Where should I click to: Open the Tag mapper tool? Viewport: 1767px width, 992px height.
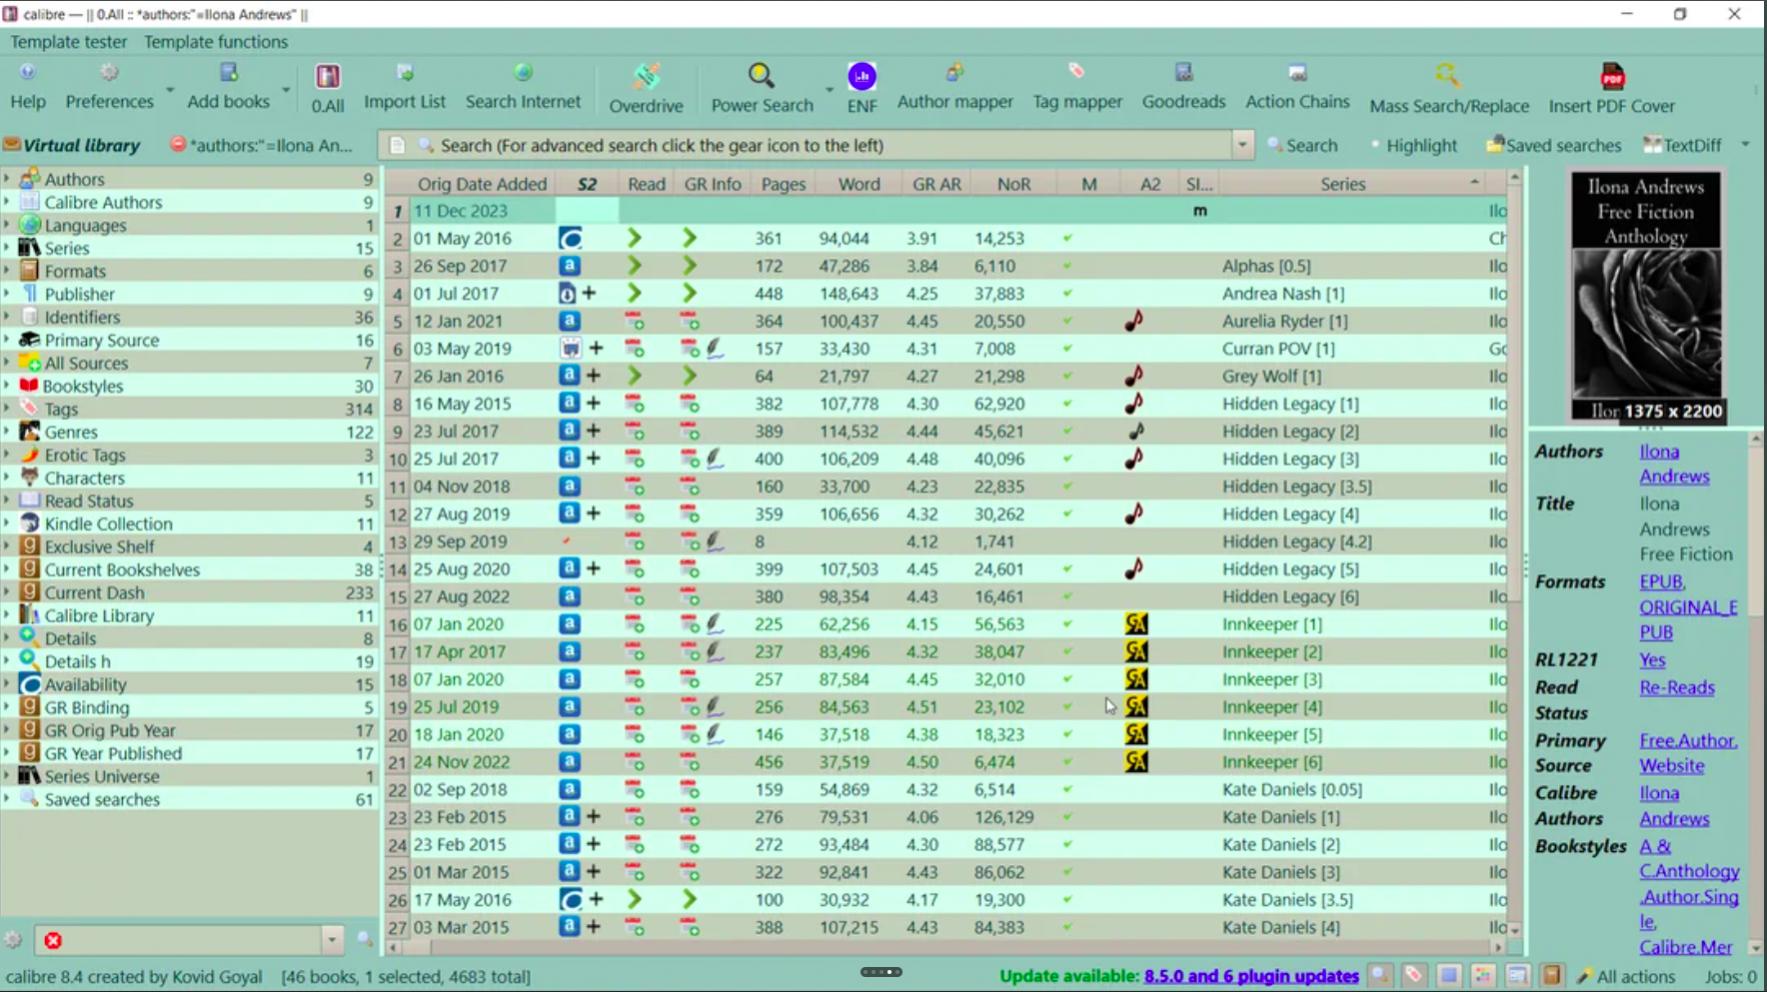(1077, 86)
